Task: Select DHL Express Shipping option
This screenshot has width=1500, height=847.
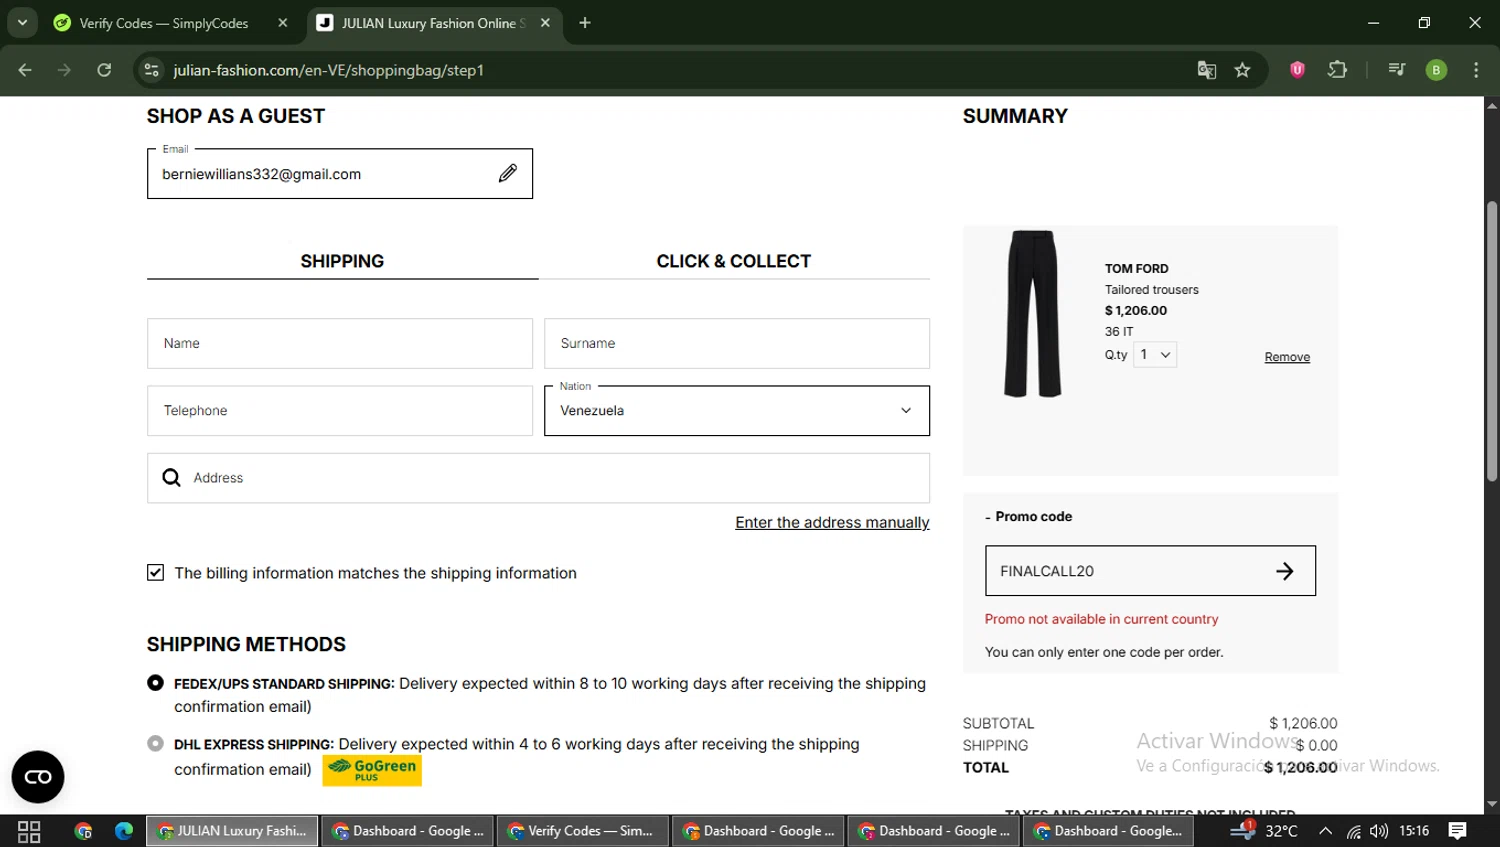Action: [x=155, y=744]
